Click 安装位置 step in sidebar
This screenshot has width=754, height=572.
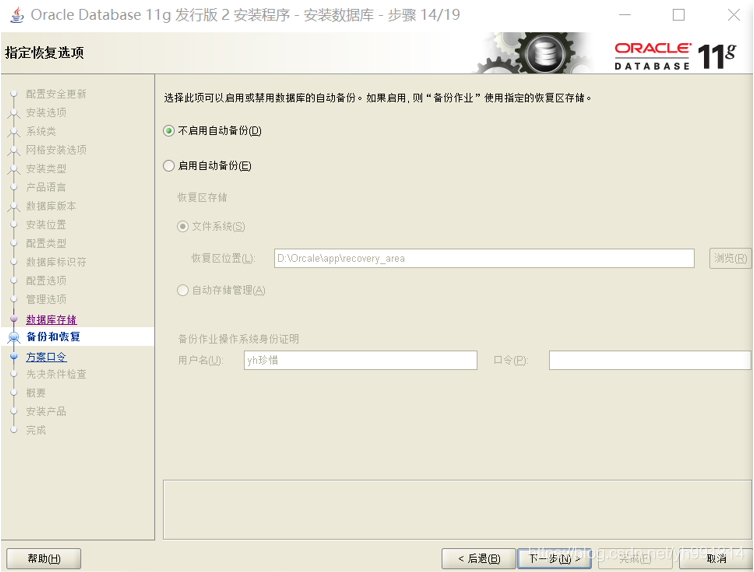tap(46, 224)
